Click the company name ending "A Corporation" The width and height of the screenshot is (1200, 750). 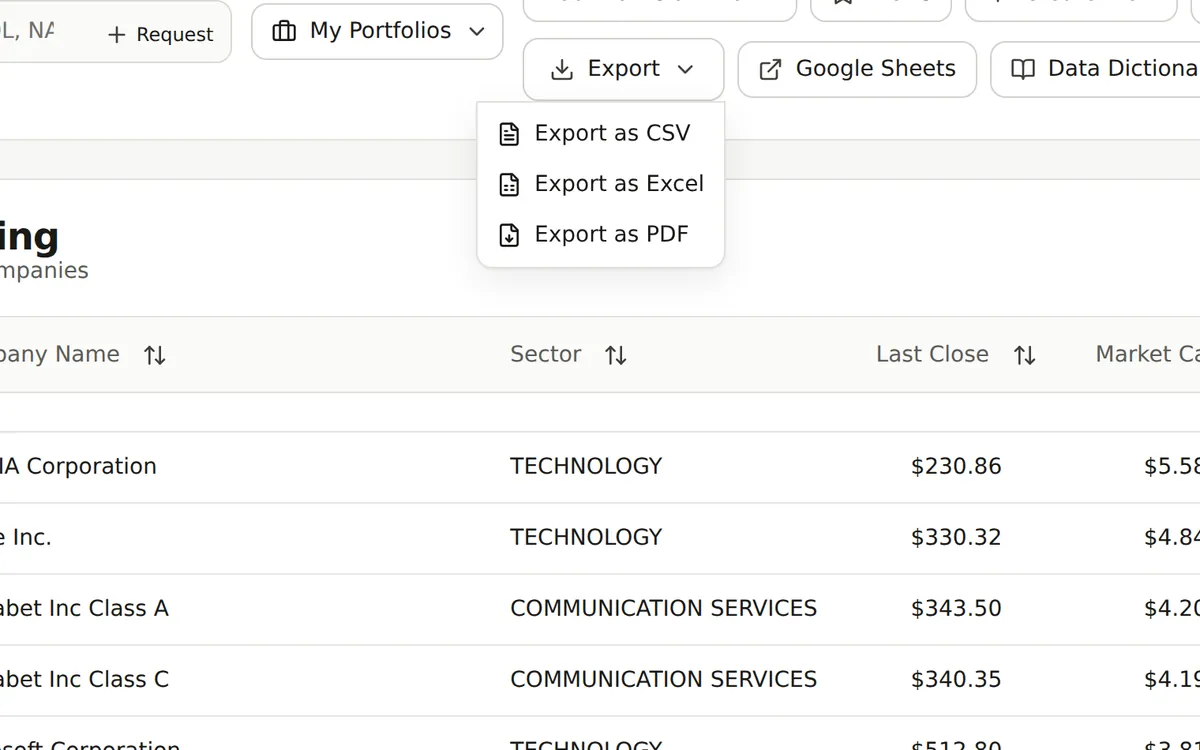point(78,466)
